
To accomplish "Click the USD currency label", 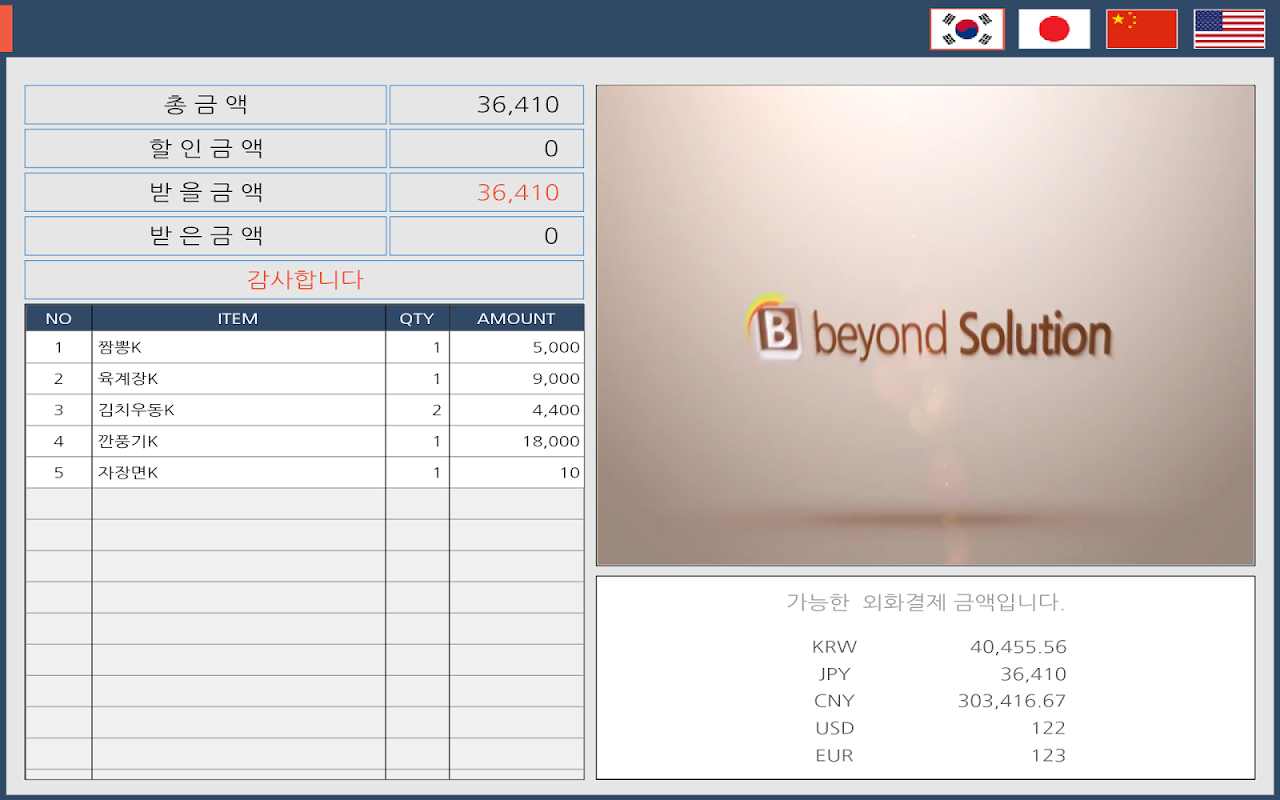I will pos(834,728).
